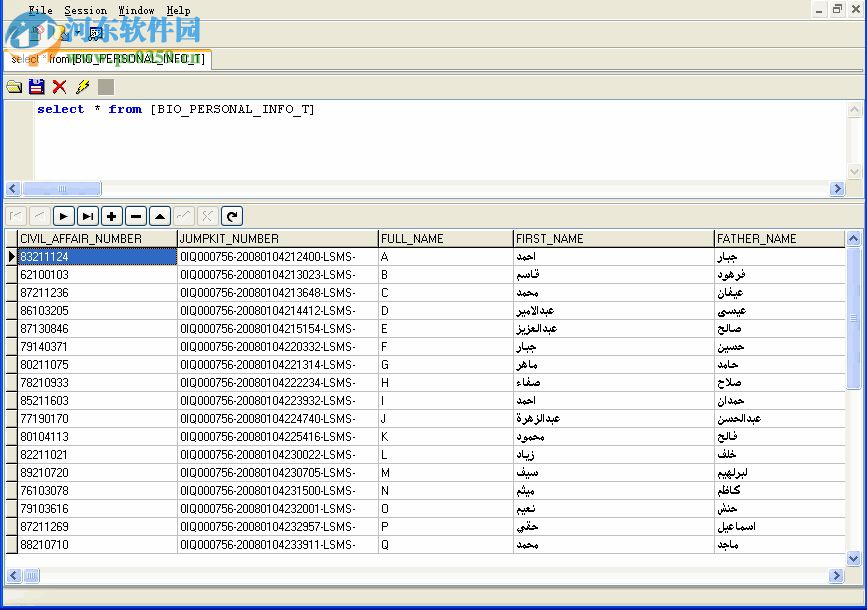Click results grid horizontal scrollbar thumb

click(x=31, y=576)
